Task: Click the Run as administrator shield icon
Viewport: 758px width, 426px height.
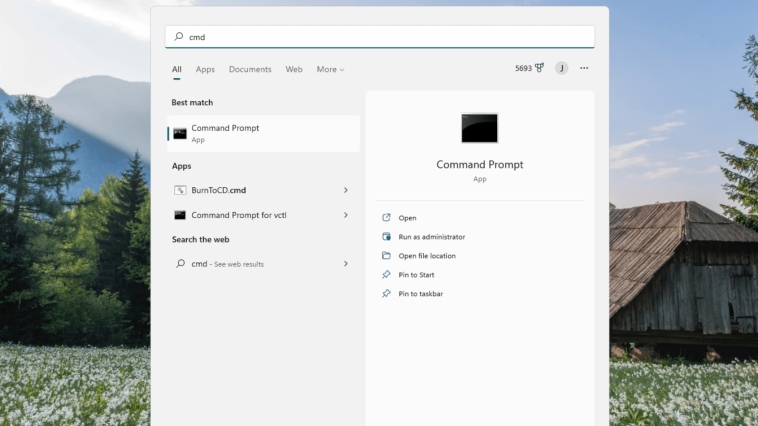Action: [386, 236]
